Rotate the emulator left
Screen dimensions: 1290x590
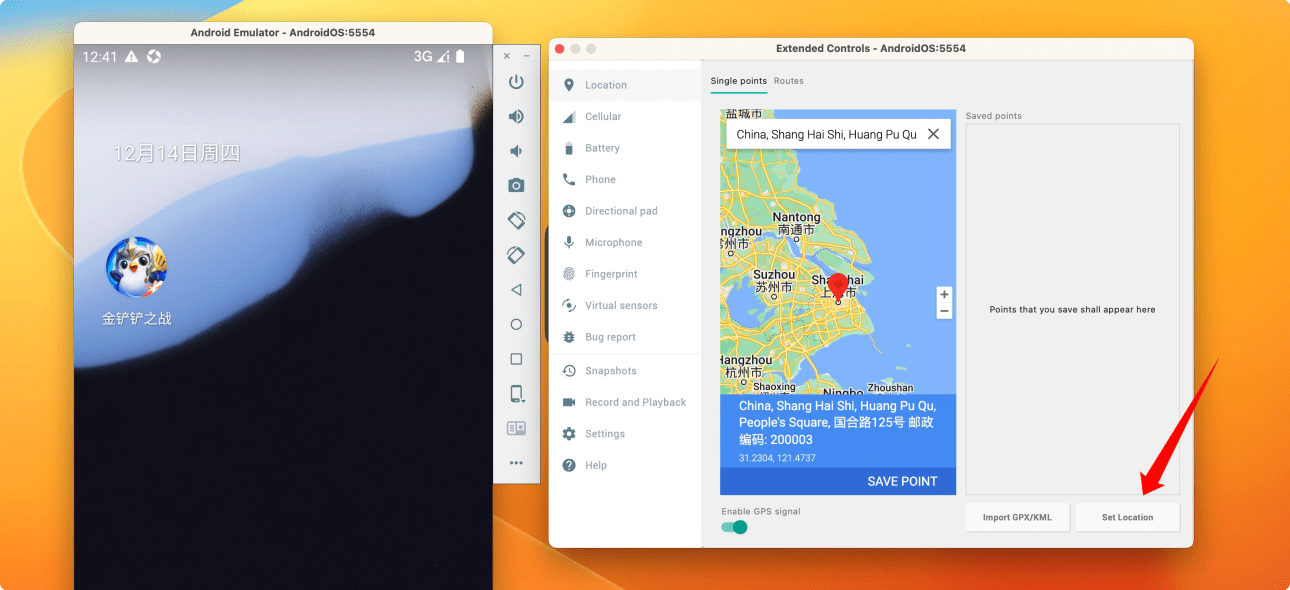tap(516, 220)
